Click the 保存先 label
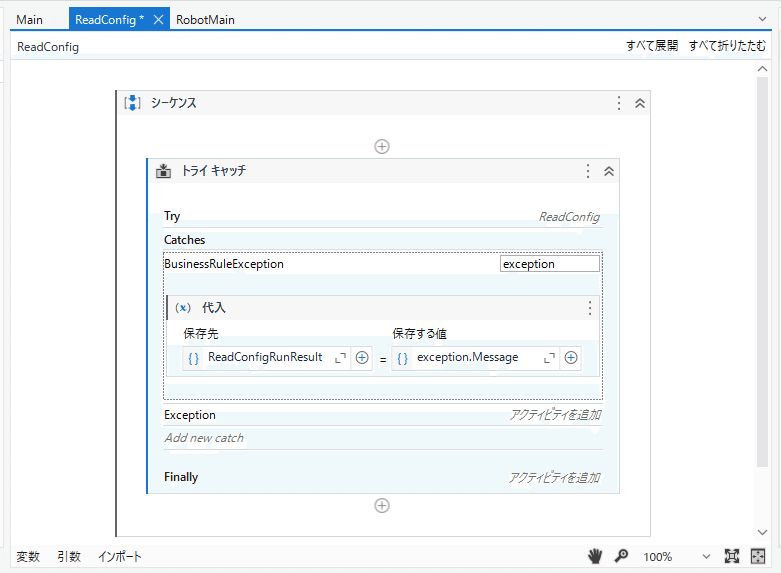 click(201, 334)
